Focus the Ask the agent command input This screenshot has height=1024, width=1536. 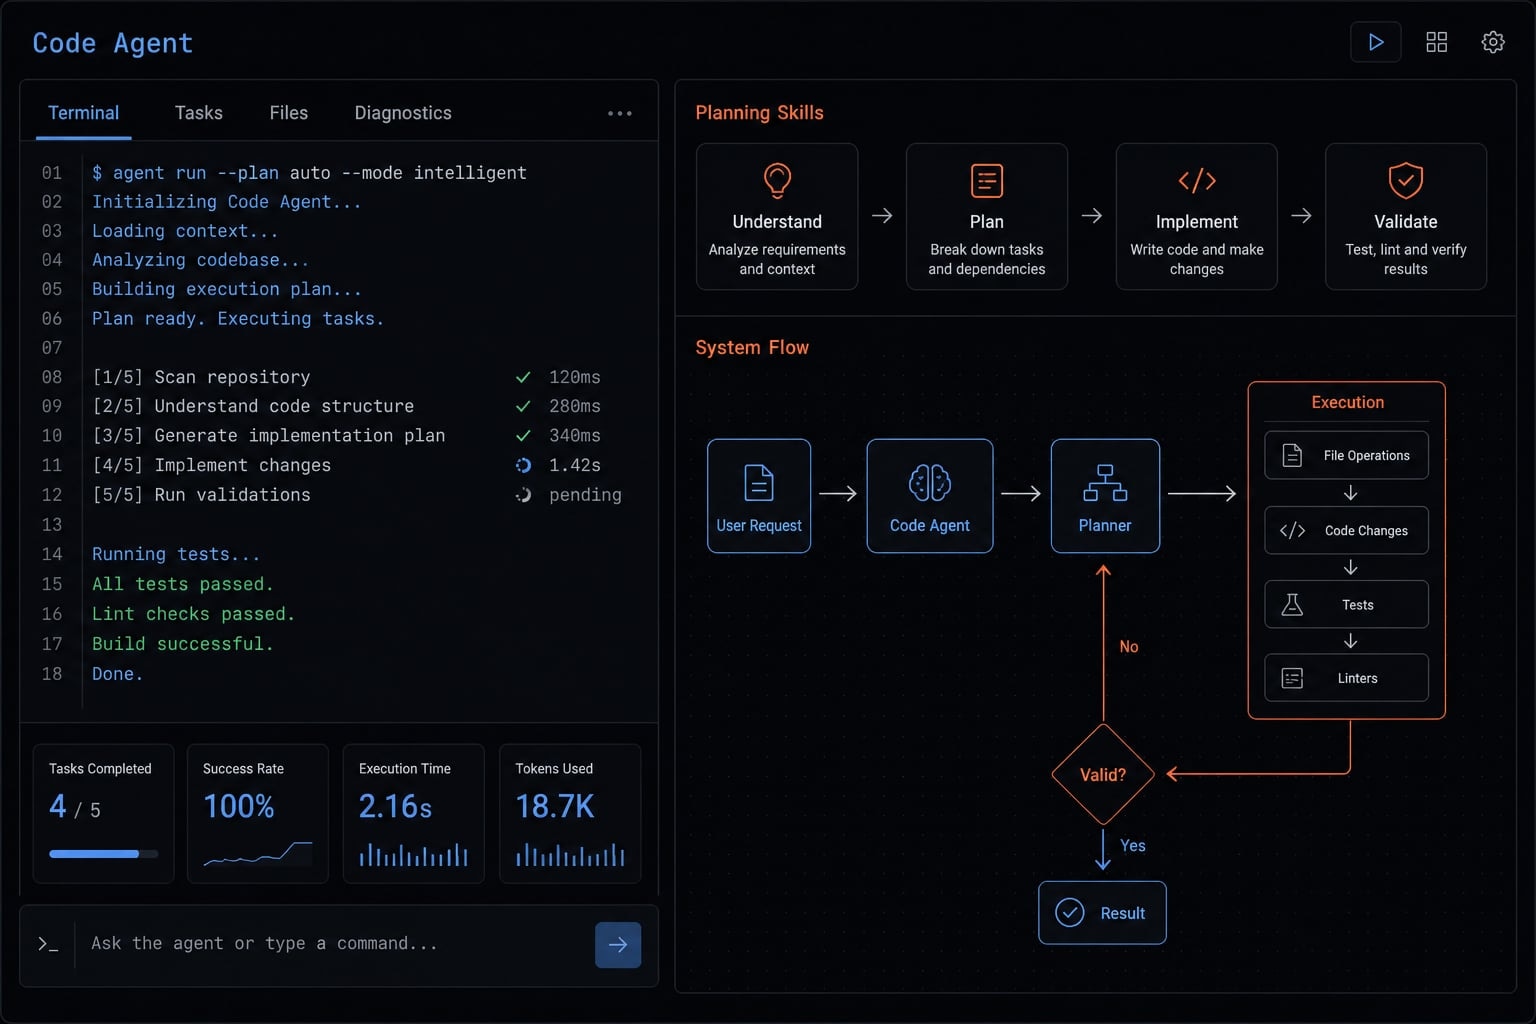pos(335,944)
